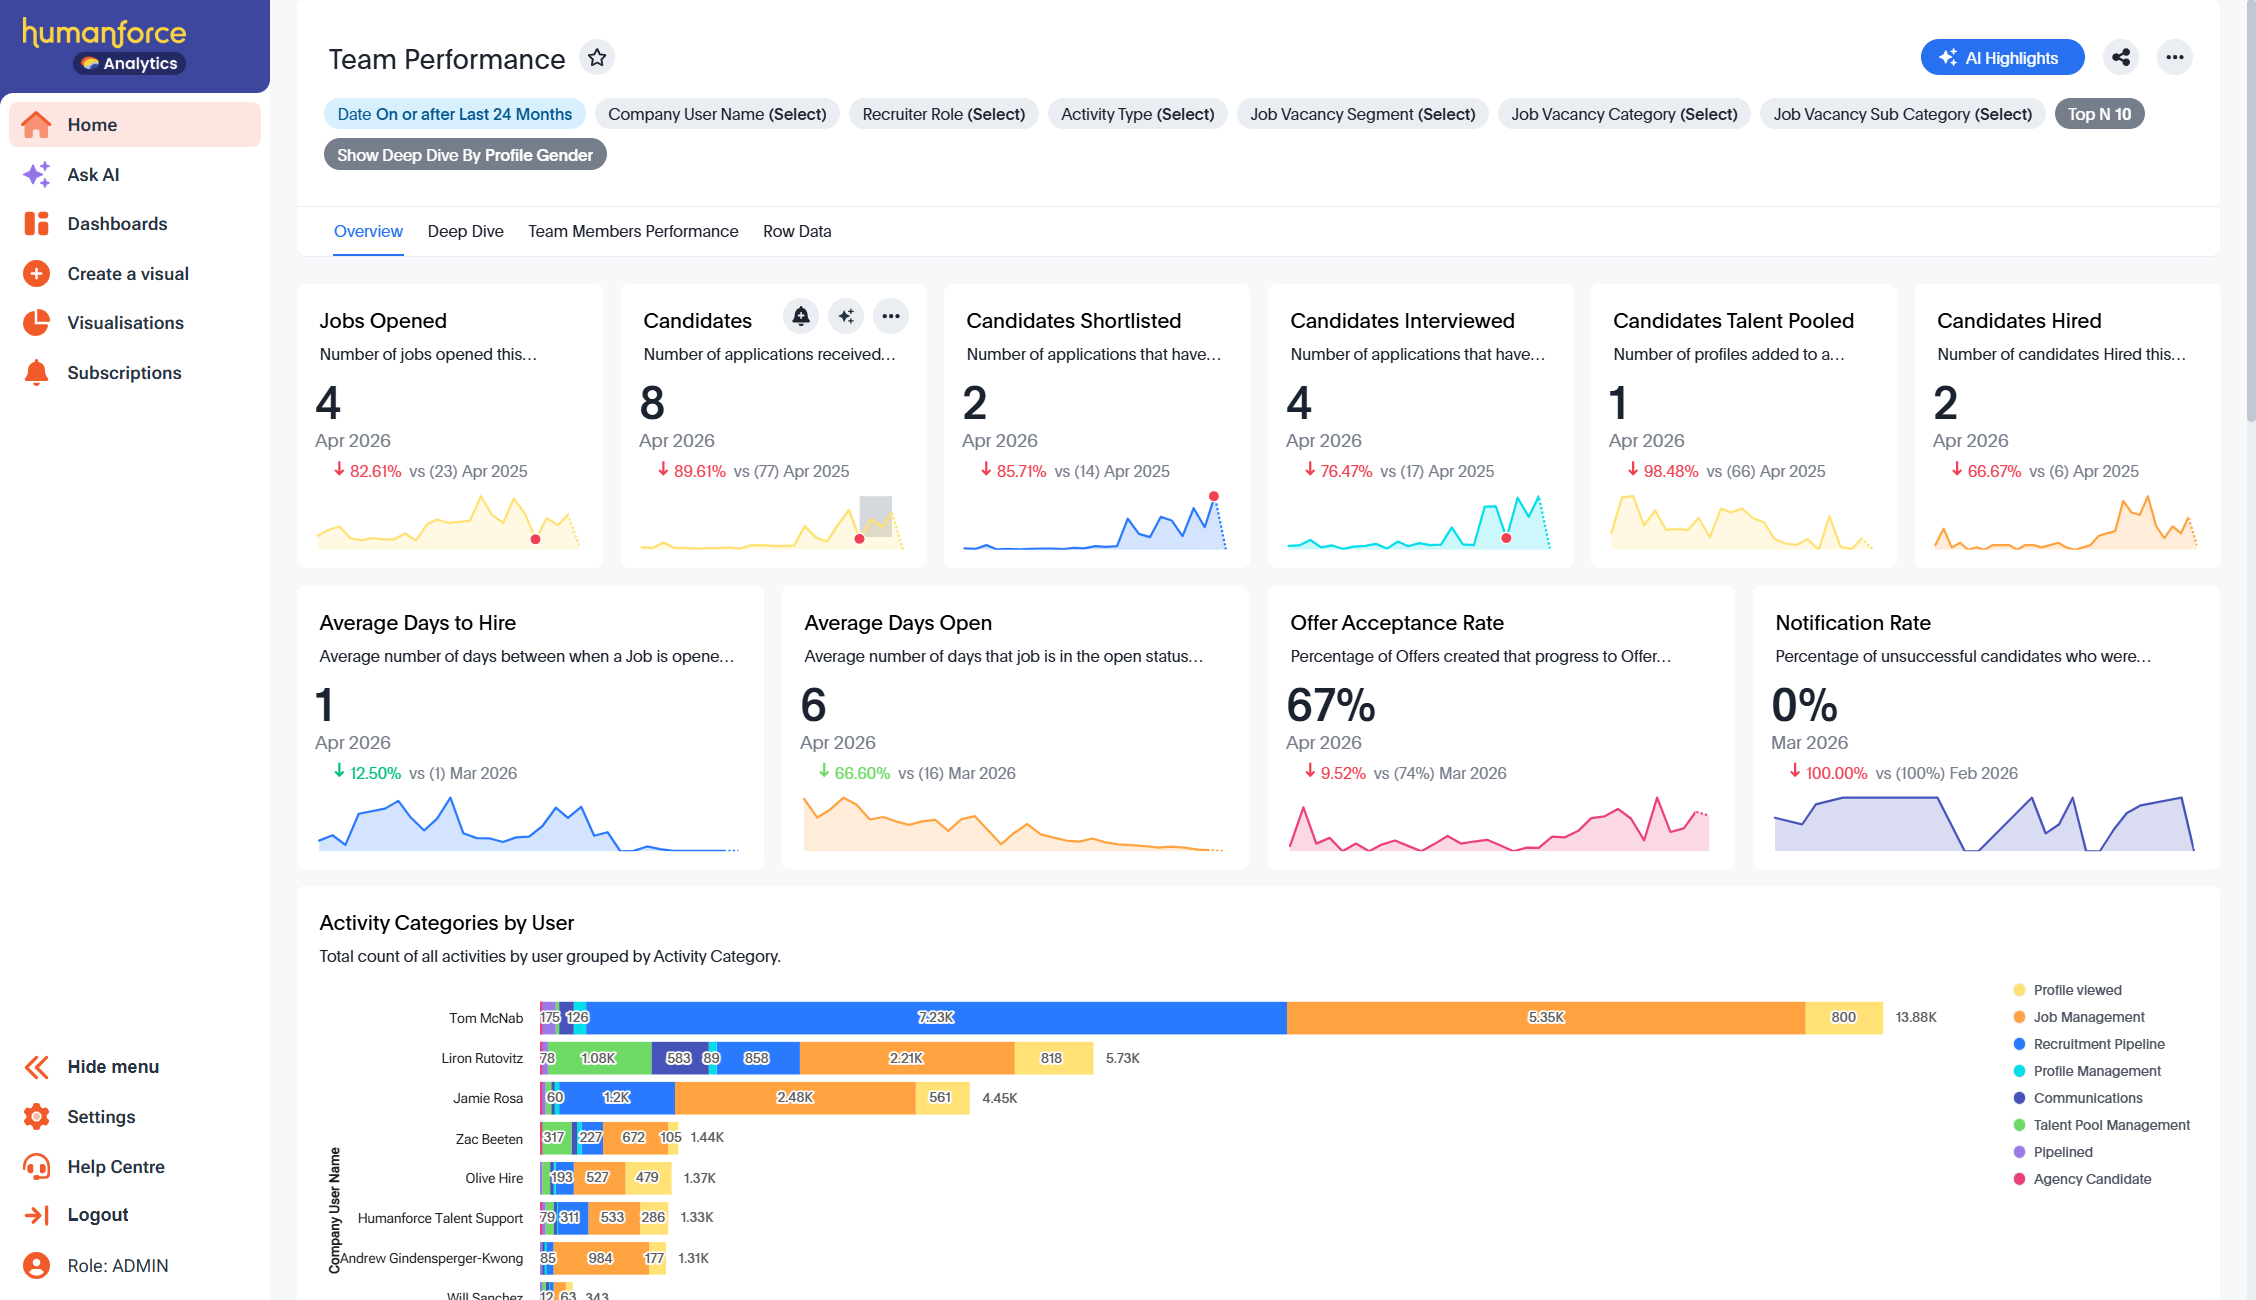Toggle Profile Management legend swatch
The width and height of the screenshot is (2256, 1300).
(x=2019, y=1071)
